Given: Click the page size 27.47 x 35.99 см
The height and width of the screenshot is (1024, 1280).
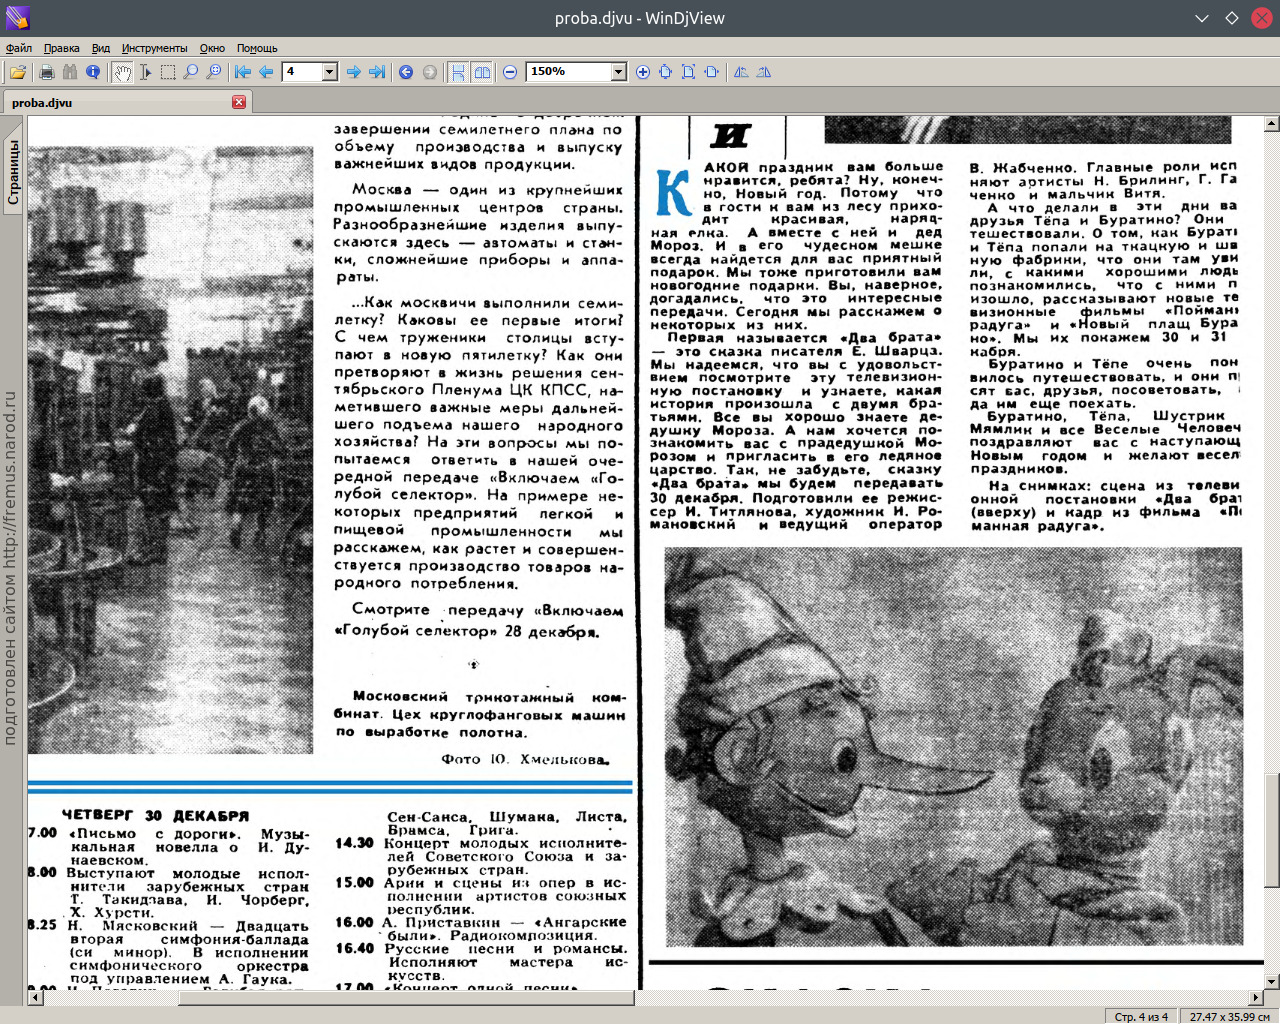Looking at the screenshot, I should pos(1229,1016).
